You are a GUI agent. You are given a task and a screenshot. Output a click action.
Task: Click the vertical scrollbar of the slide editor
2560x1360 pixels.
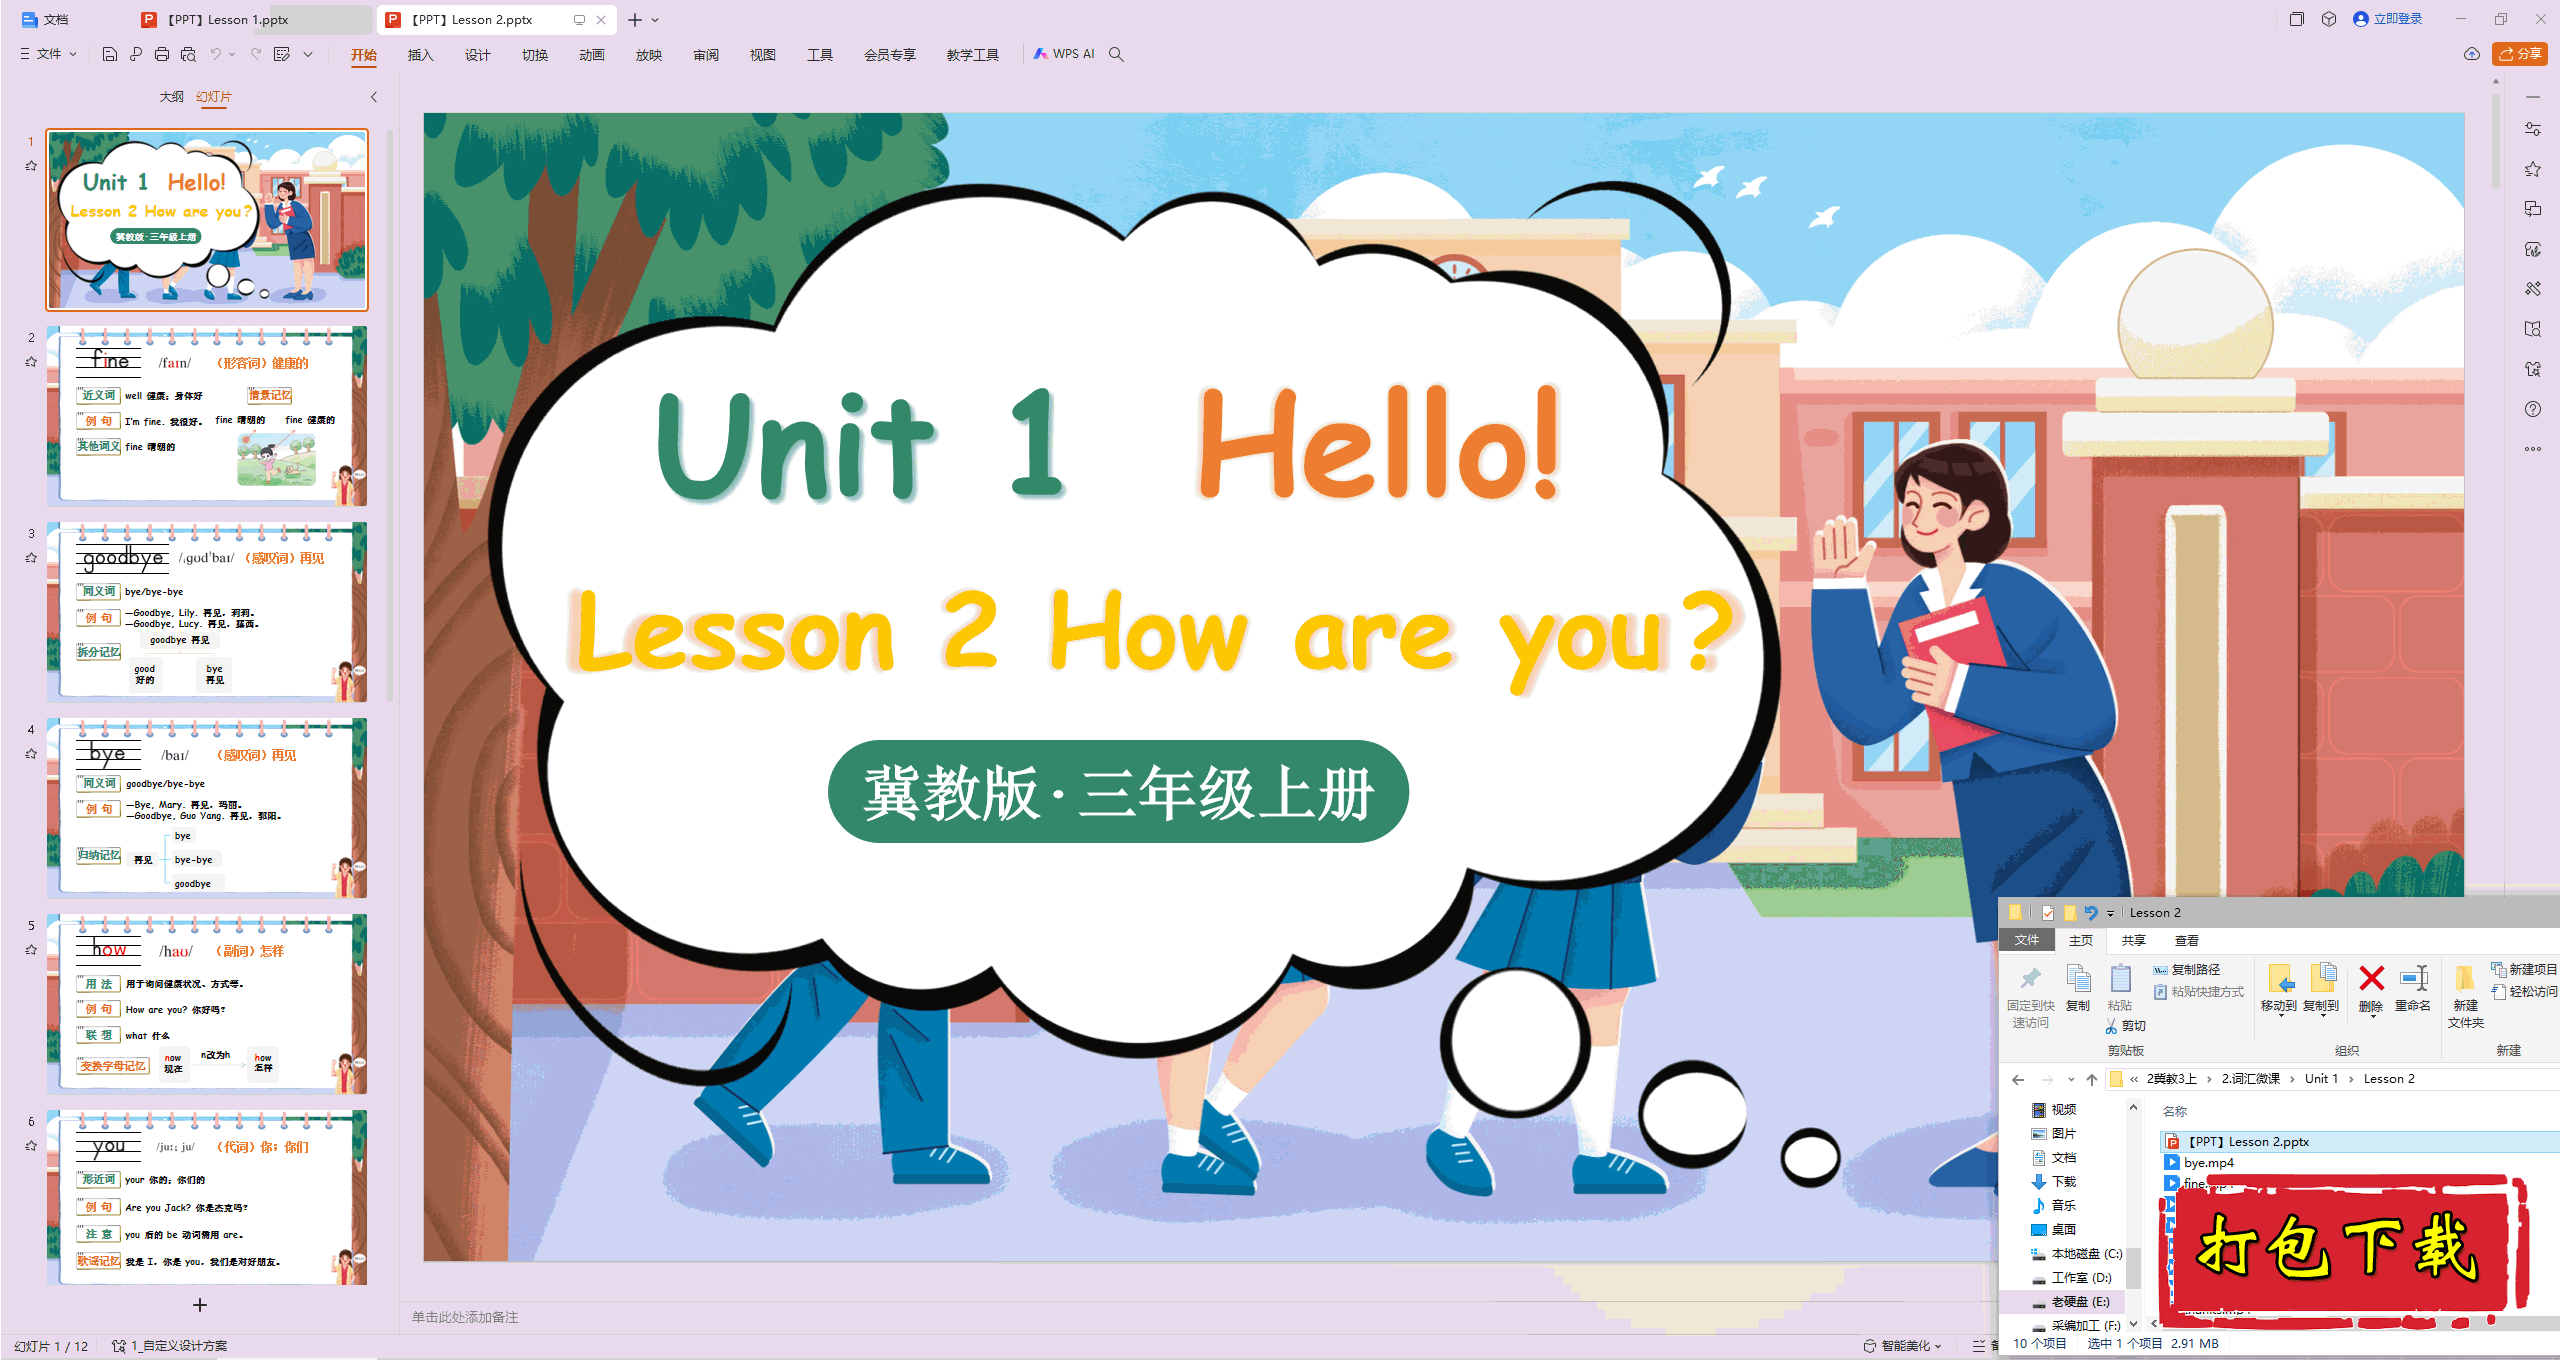click(2496, 140)
